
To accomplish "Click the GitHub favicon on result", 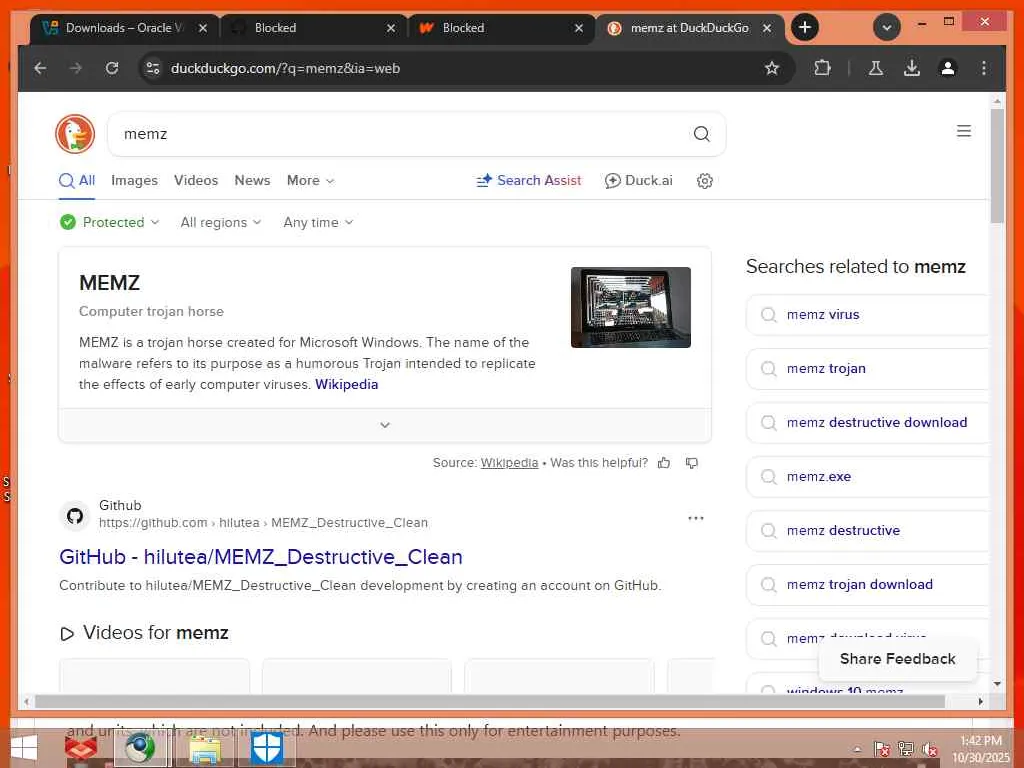I will click(75, 516).
